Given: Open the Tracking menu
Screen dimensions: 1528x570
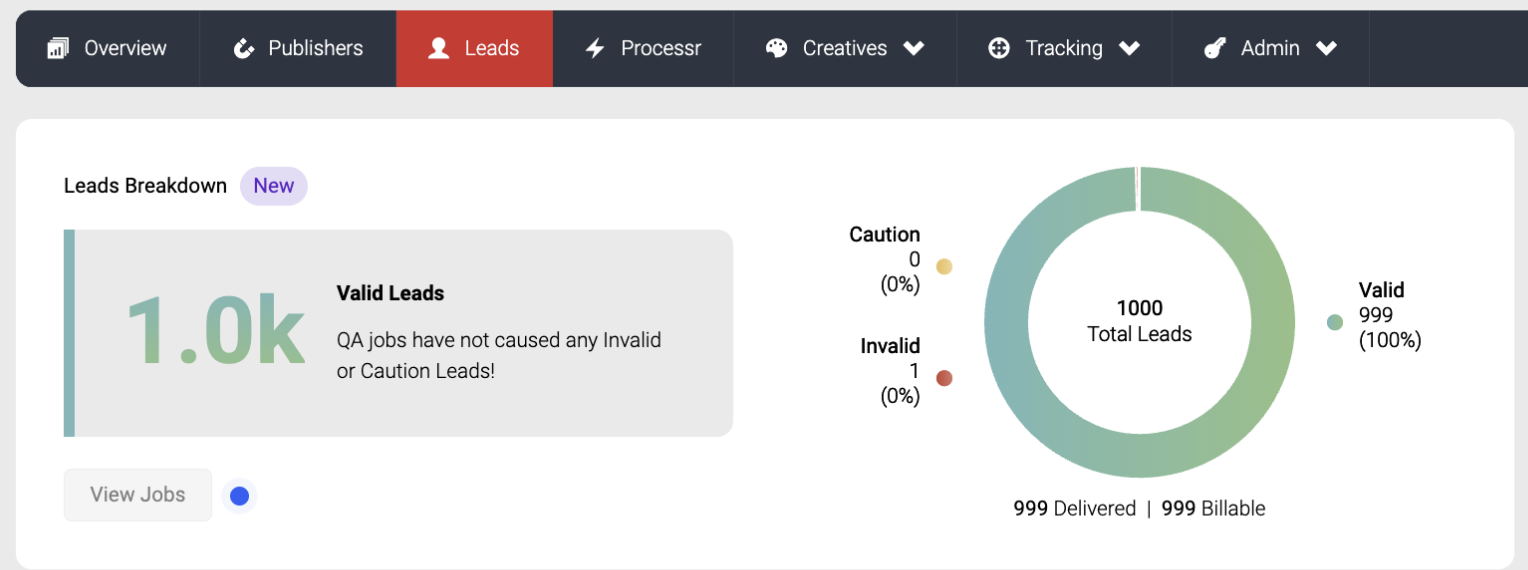Looking at the screenshot, I should [x=1064, y=48].
